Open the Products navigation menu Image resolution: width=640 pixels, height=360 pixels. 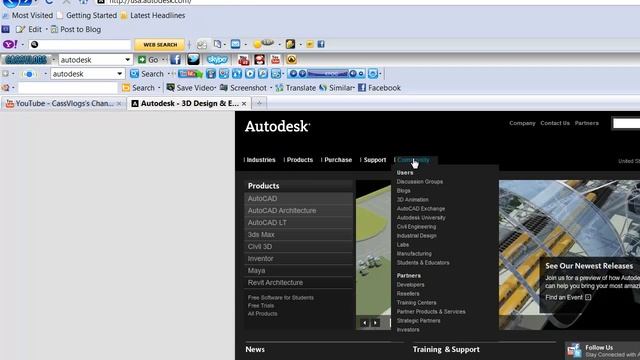[300, 160]
